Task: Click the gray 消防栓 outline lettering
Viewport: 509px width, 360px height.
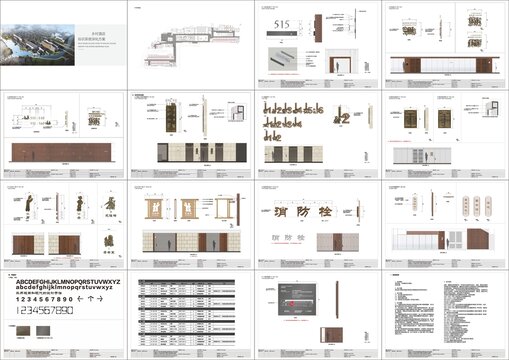Action: (x=288, y=238)
